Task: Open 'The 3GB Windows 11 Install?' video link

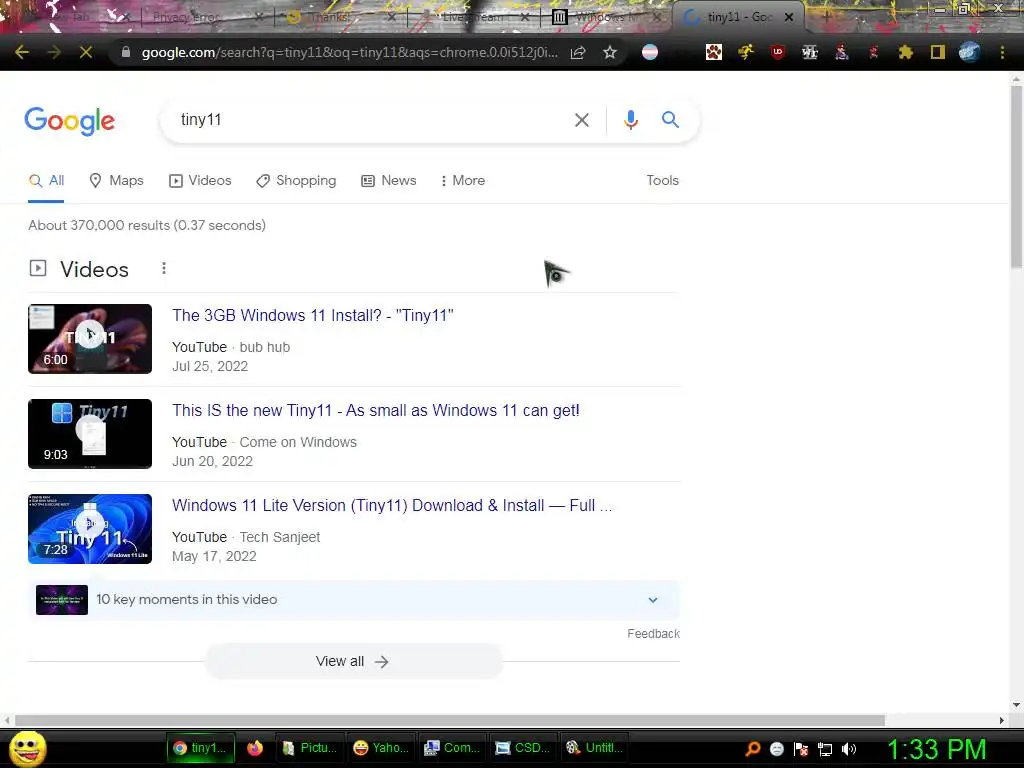Action: click(x=312, y=316)
